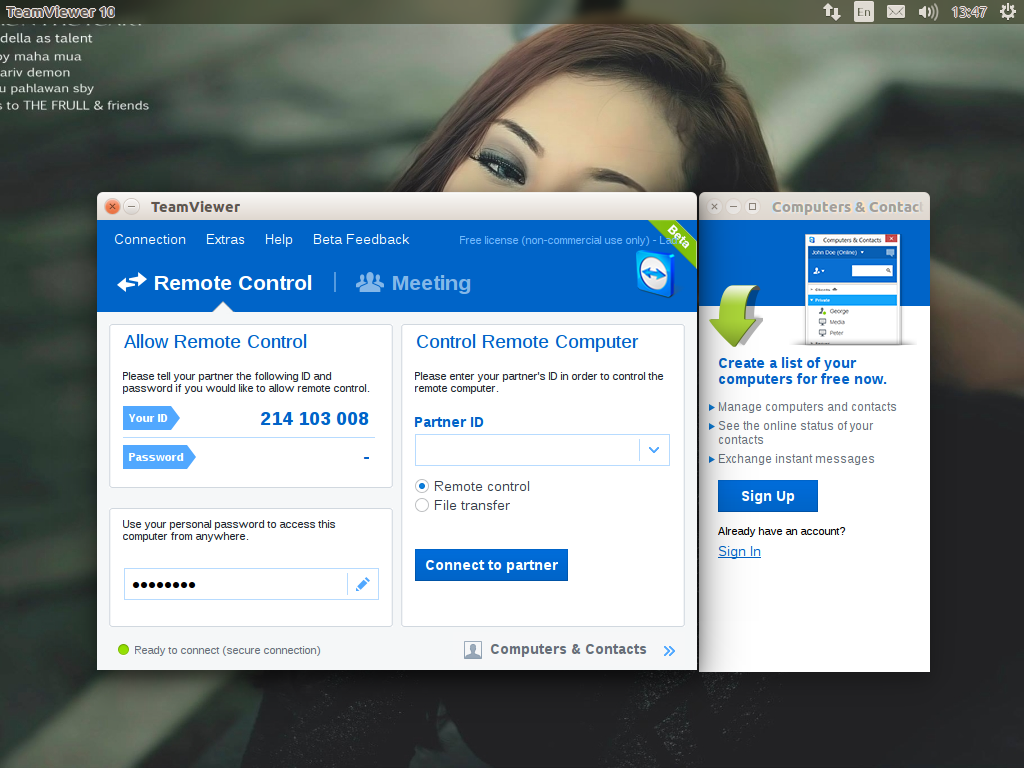Open the mail envelope indicator
1024x768 pixels.
click(895, 12)
